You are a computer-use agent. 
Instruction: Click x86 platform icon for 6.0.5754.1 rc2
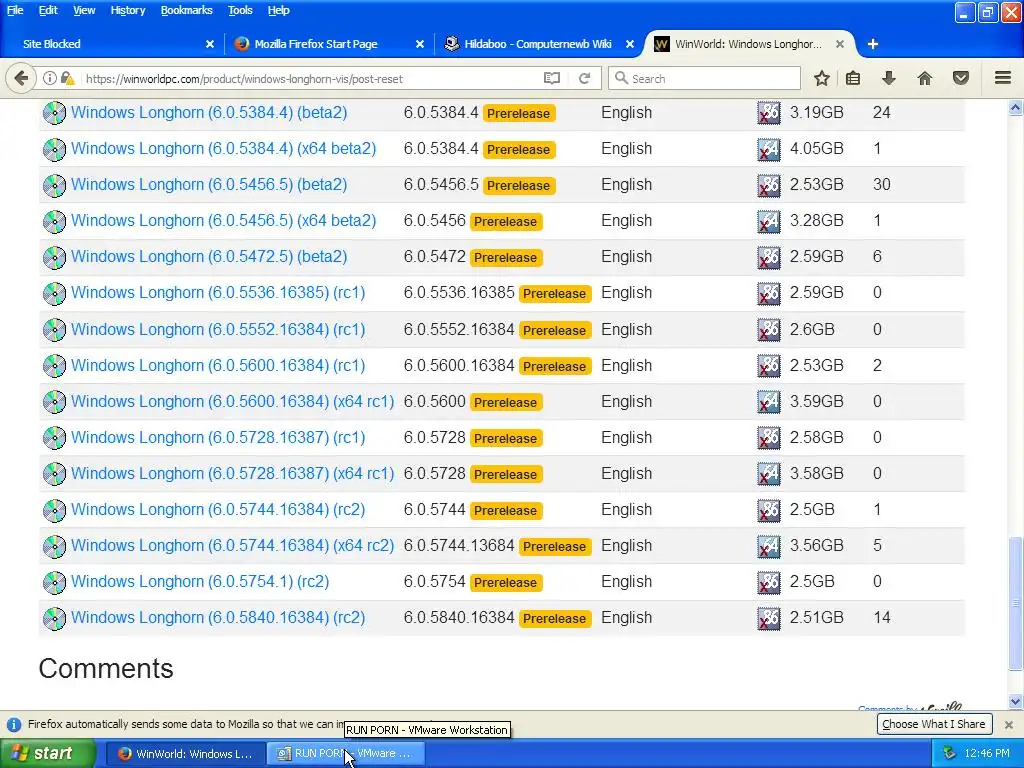coord(769,582)
